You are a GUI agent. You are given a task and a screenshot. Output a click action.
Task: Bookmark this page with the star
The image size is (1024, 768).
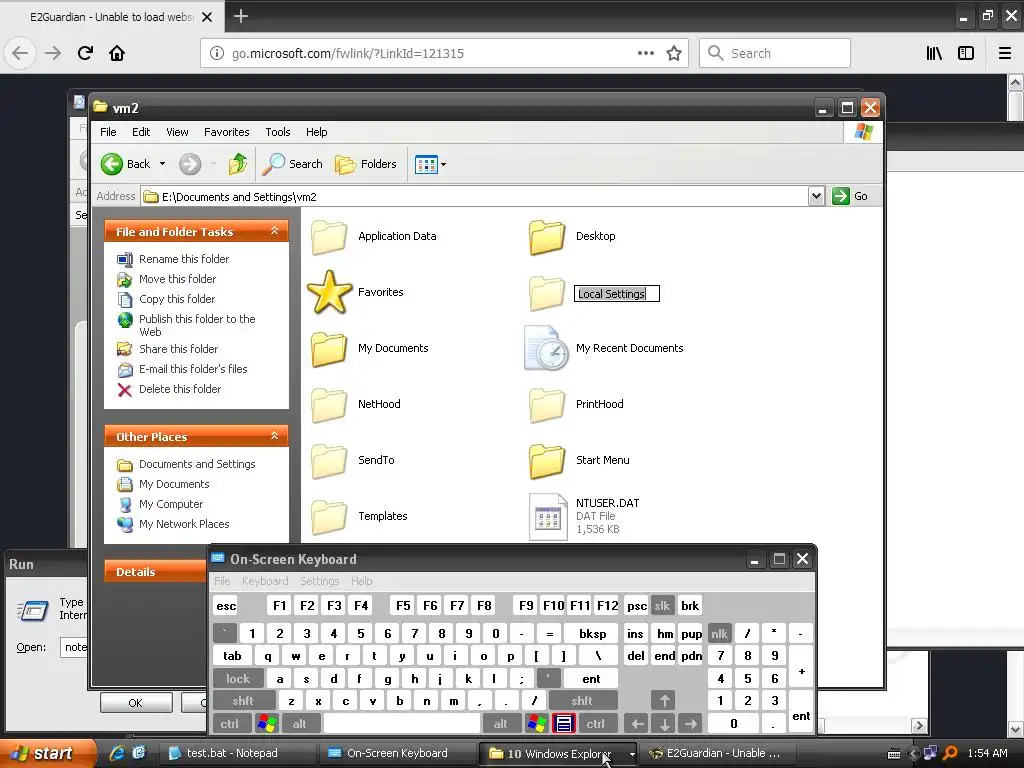(674, 53)
